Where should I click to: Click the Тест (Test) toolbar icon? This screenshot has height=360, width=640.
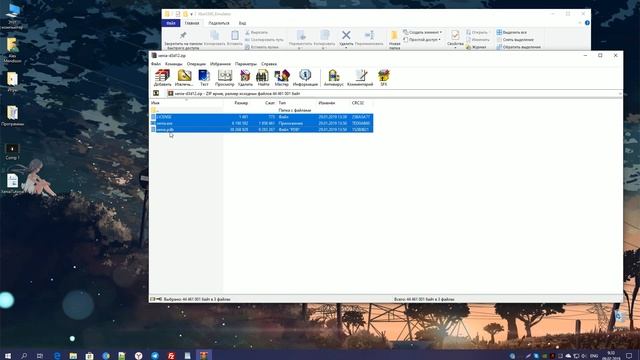pyautogui.click(x=204, y=77)
